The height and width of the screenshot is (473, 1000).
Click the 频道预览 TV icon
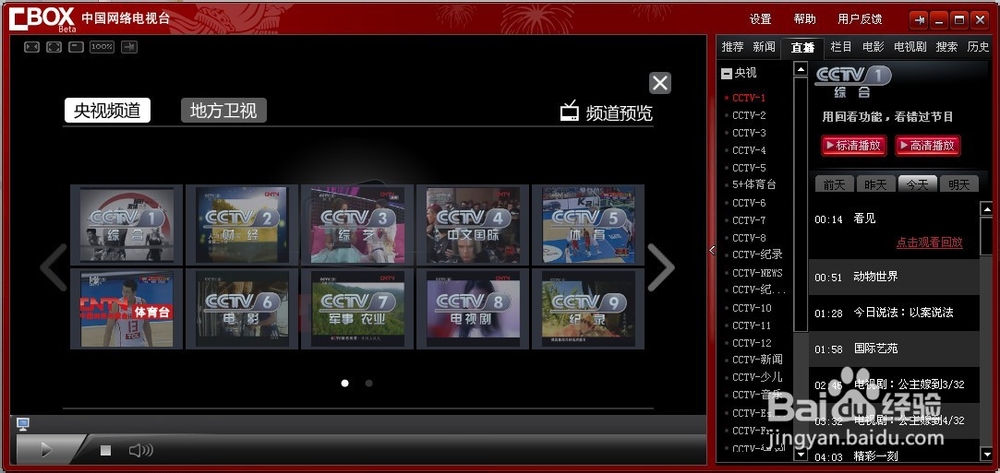click(569, 111)
